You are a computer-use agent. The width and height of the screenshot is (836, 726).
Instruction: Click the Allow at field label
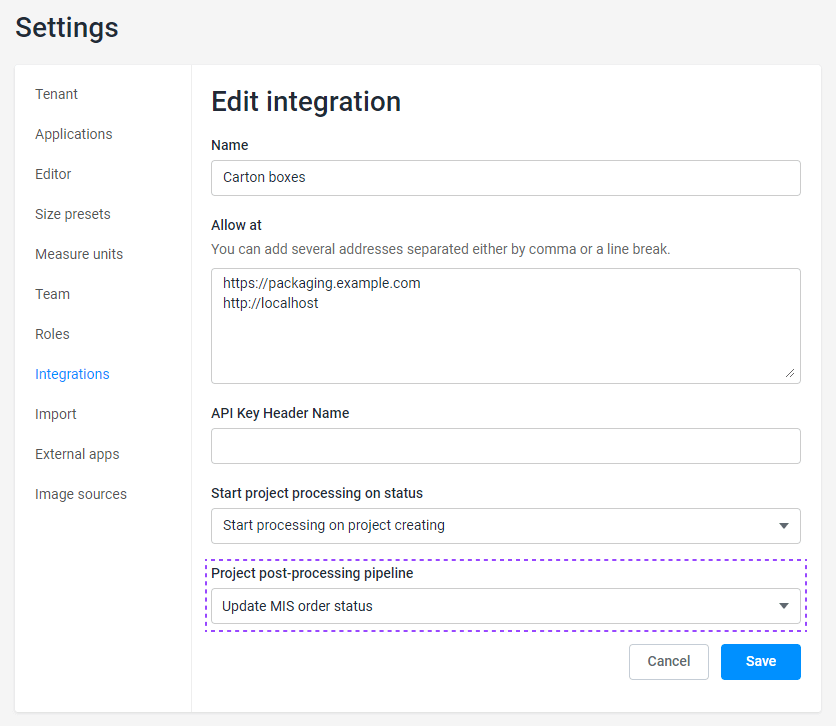click(x=236, y=225)
